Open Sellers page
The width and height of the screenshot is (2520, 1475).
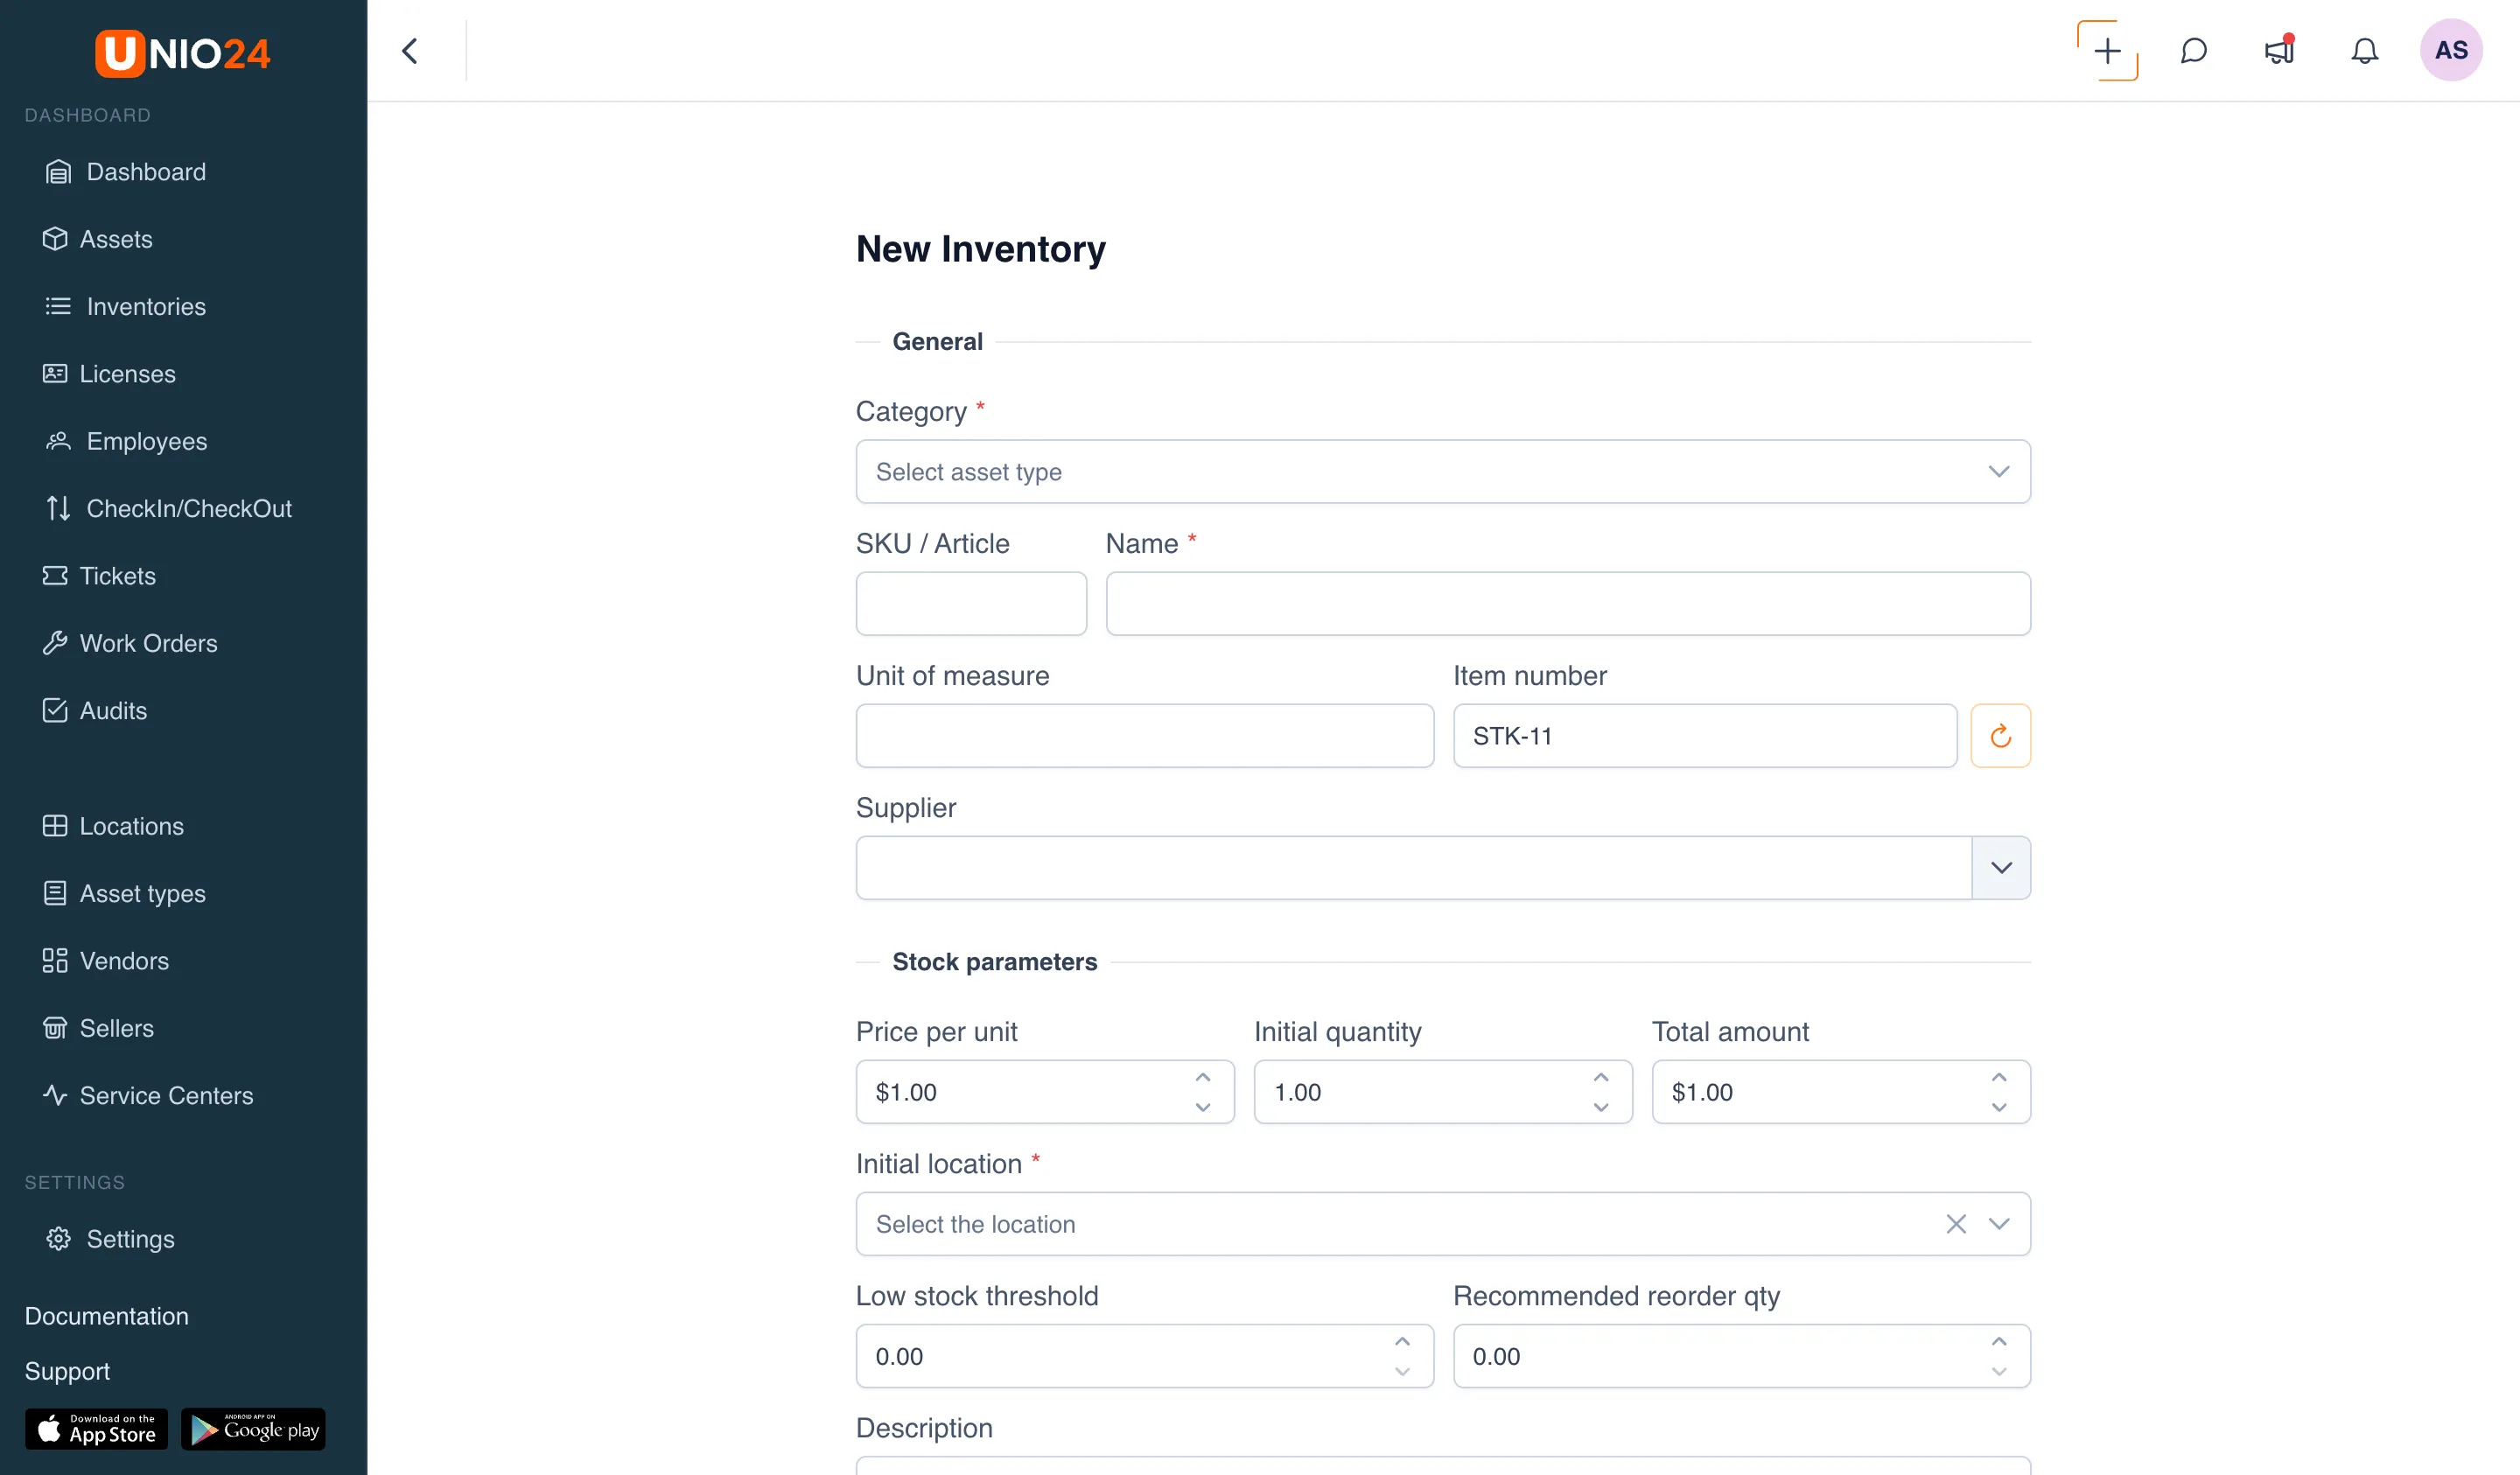coord(98,1028)
